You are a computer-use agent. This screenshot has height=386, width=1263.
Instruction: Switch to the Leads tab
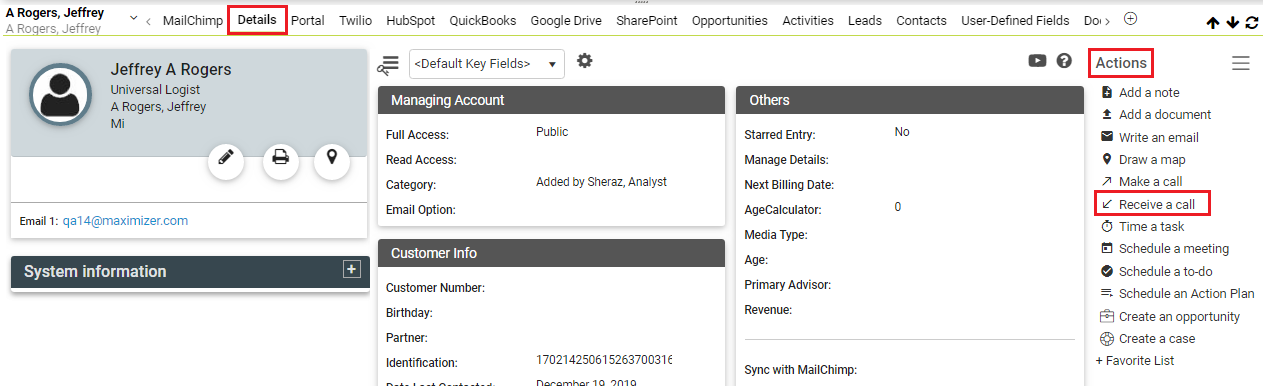pyautogui.click(x=865, y=20)
